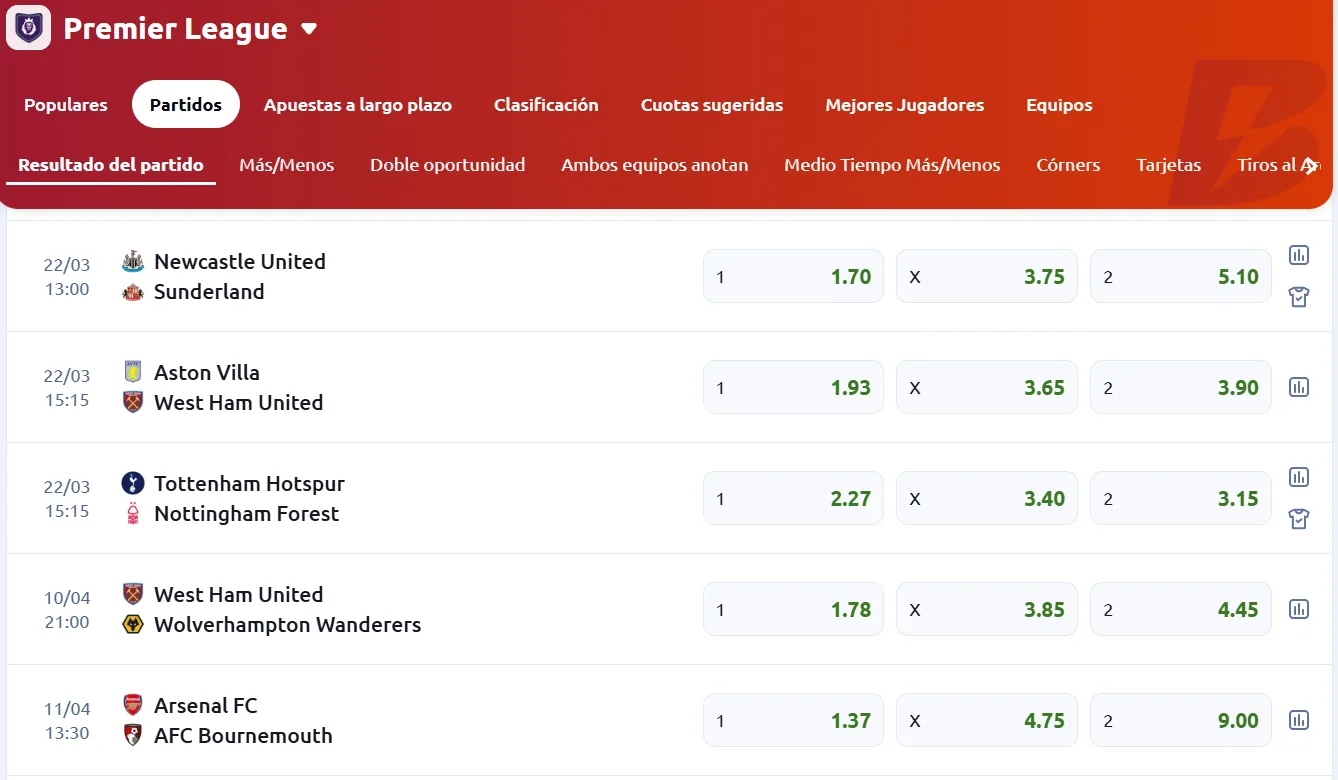Viewport: 1338px width, 780px height.
Task: Open statistics icon for Aston Villa match
Action: pos(1298,387)
